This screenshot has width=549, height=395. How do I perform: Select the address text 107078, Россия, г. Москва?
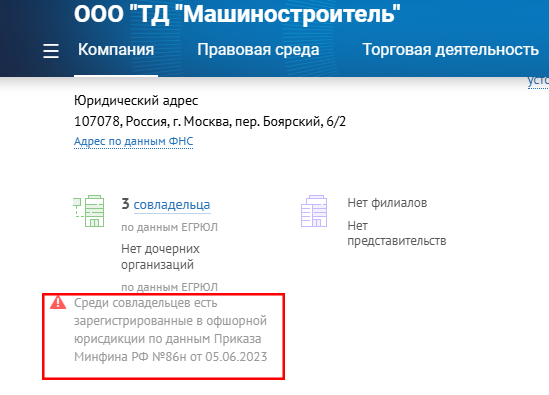pos(152,122)
